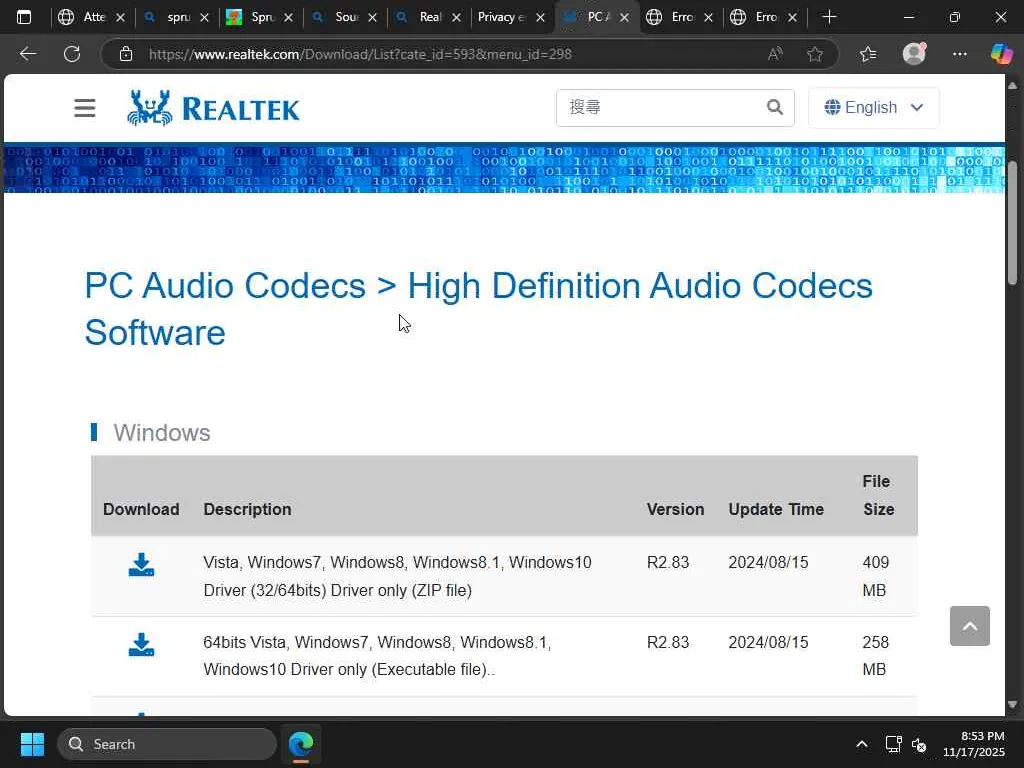Open the English language dropdown
This screenshot has width=1024, height=768.
(874, 107)
